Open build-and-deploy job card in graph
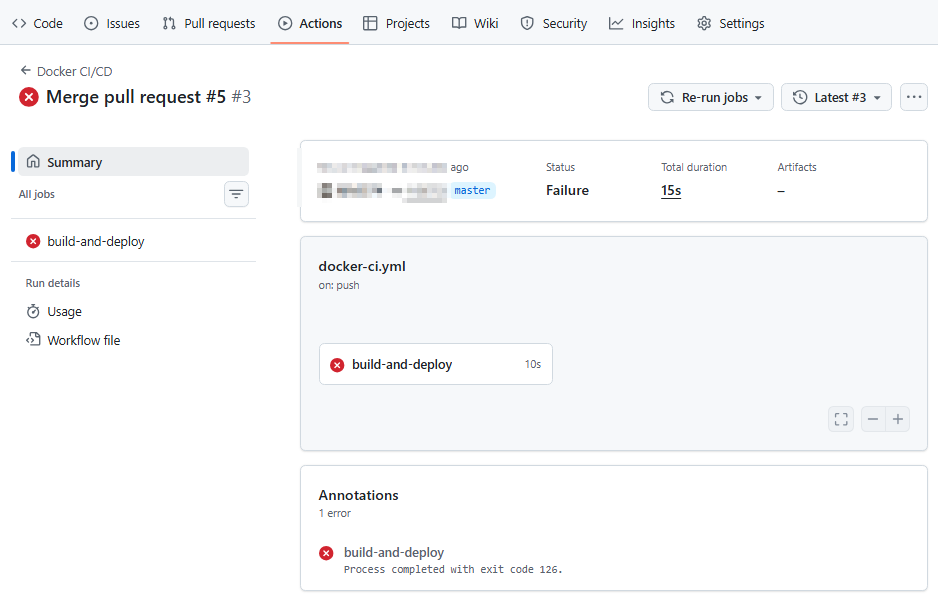938x607 pixels. pyautogui.click(x=436, y=364)
